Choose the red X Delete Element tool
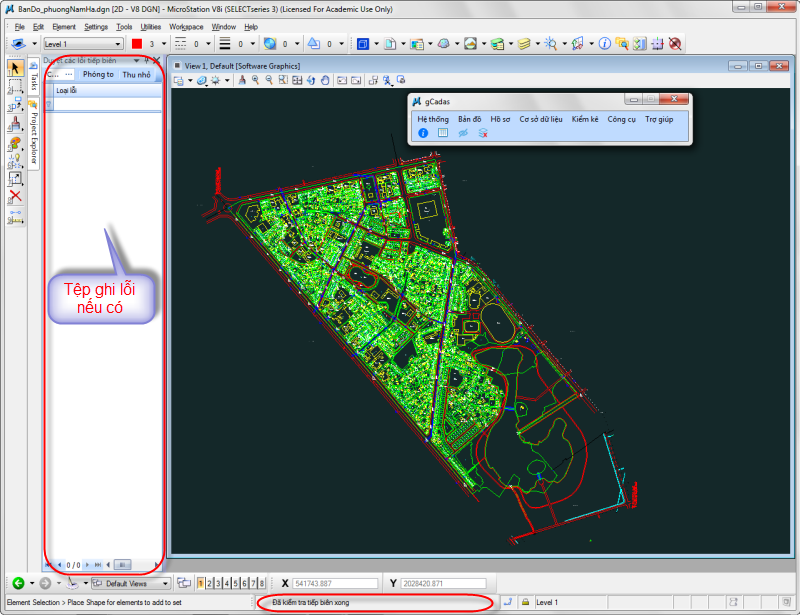The image size is (800, 615). 15,196
